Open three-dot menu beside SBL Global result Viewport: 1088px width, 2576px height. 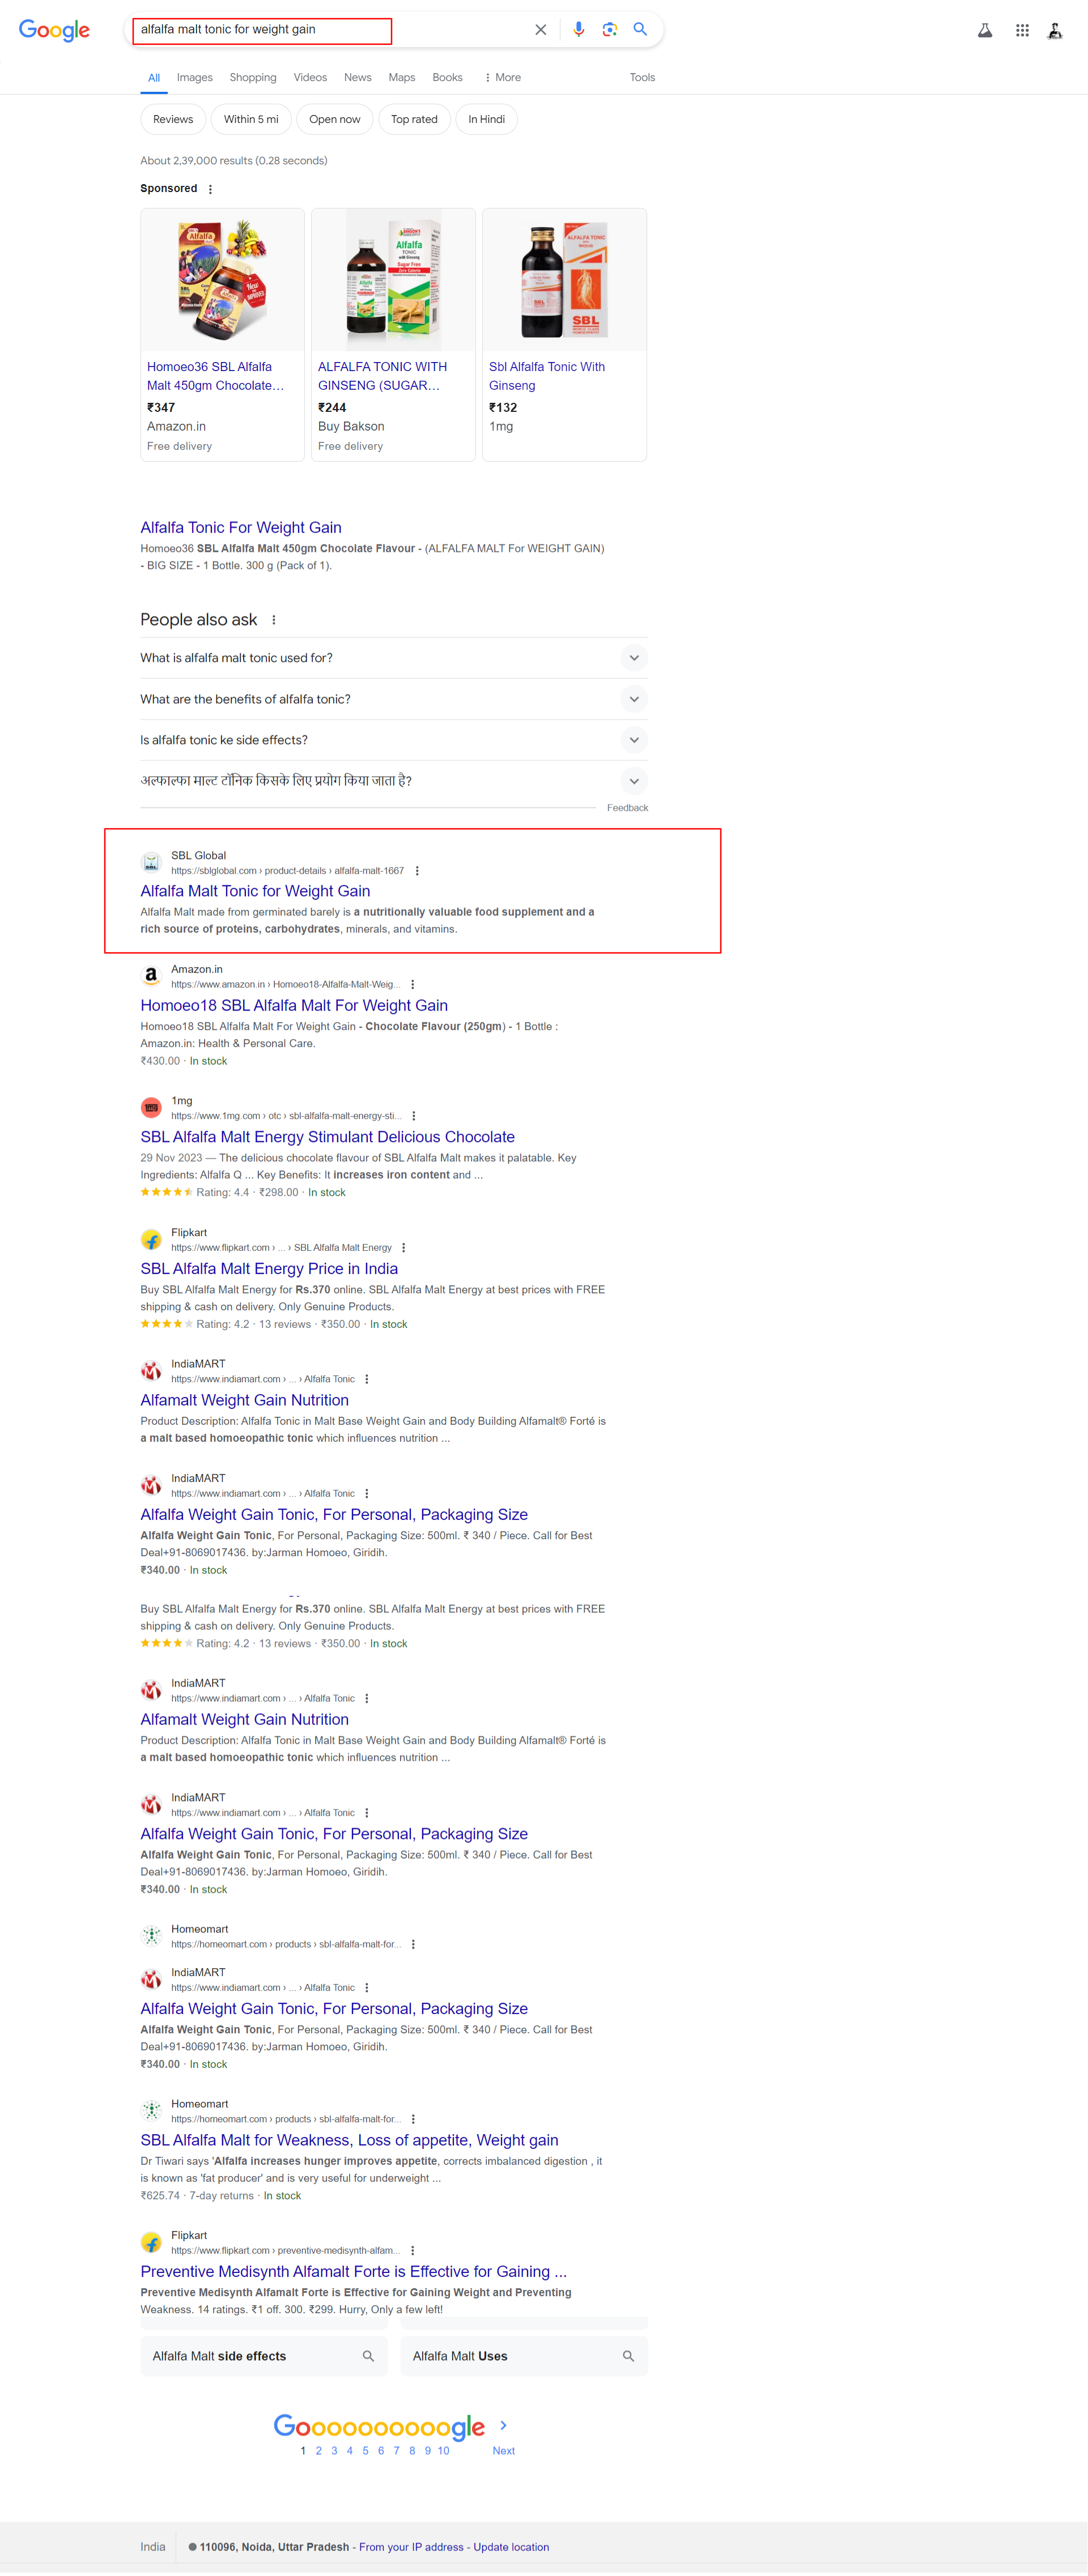417,871
